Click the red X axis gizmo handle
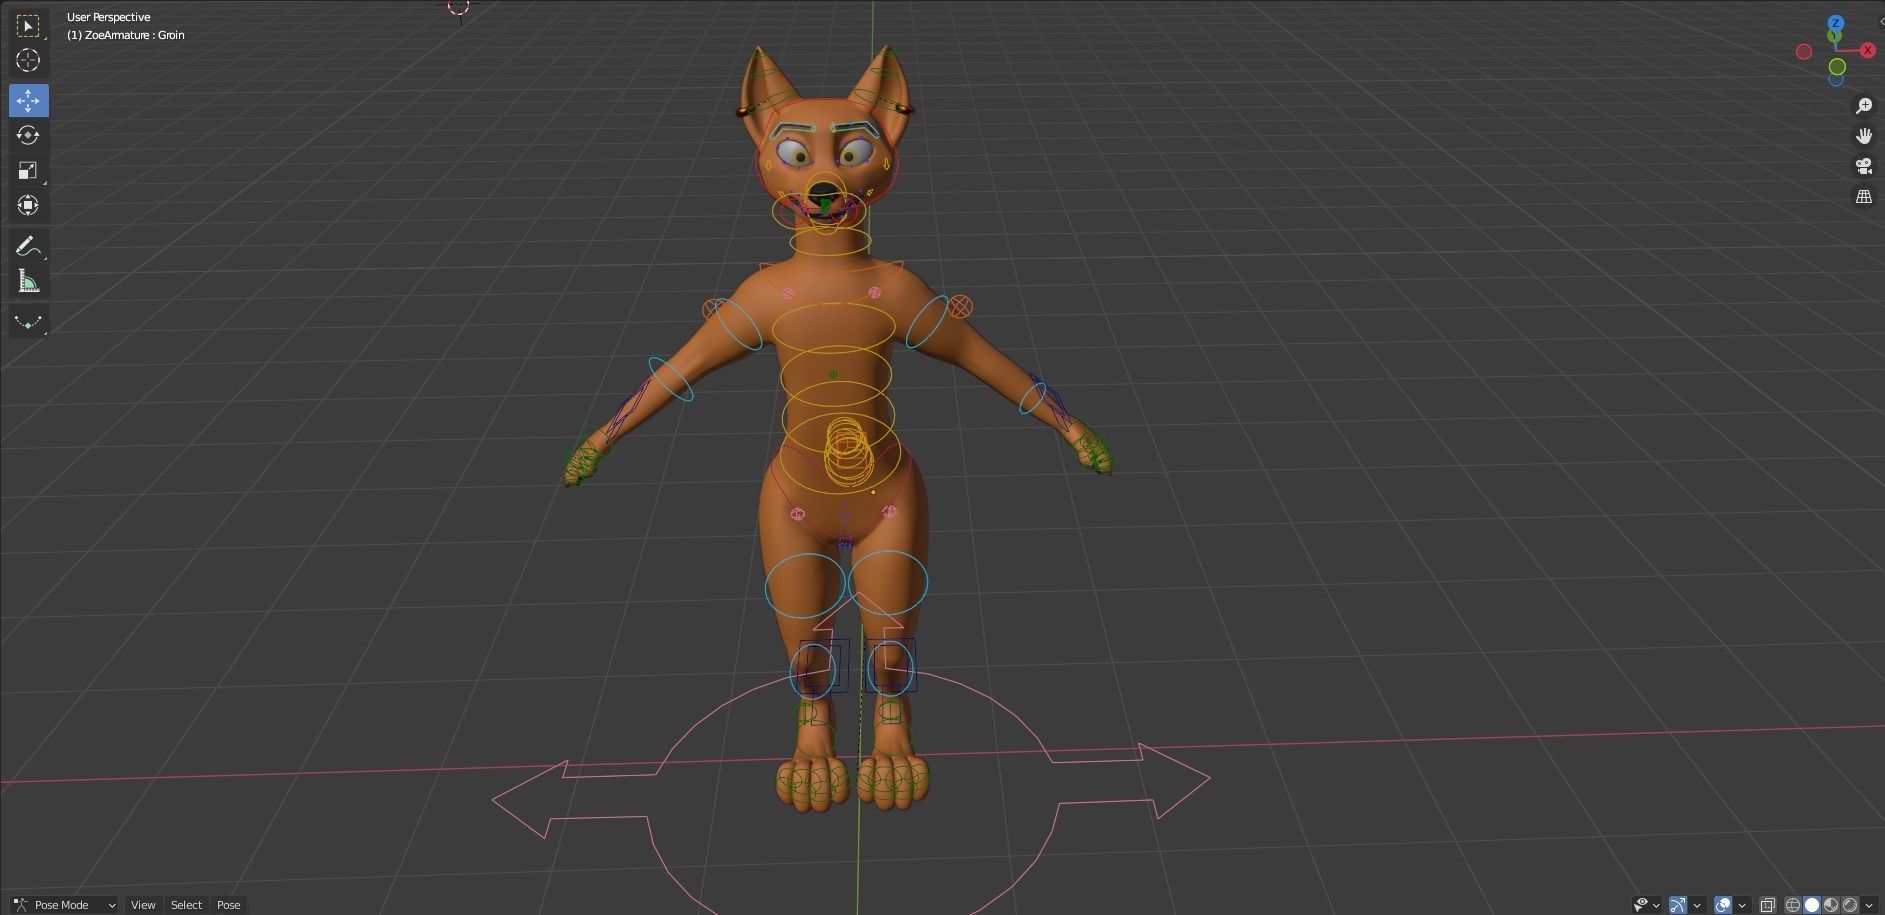This screenshot has height=915, width=1885. (x=1867, y=51)
